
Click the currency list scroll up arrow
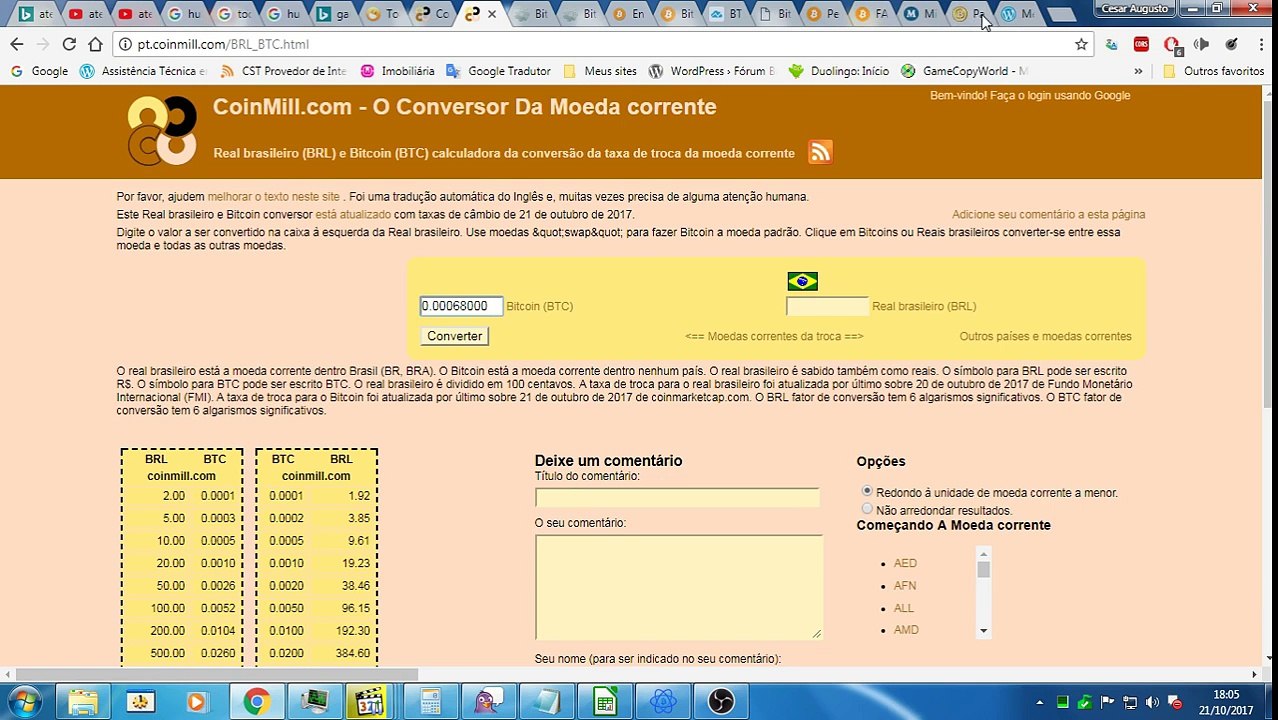coord(984,553)
